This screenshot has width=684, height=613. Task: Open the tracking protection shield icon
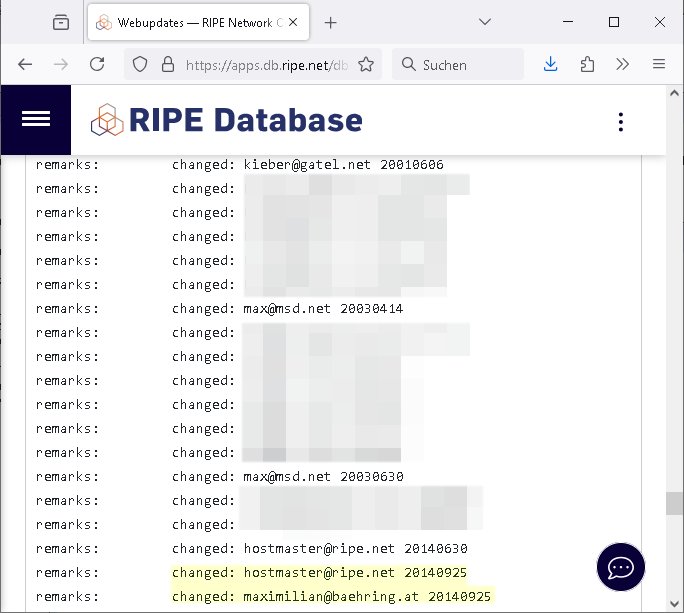[x=140, y=65]
